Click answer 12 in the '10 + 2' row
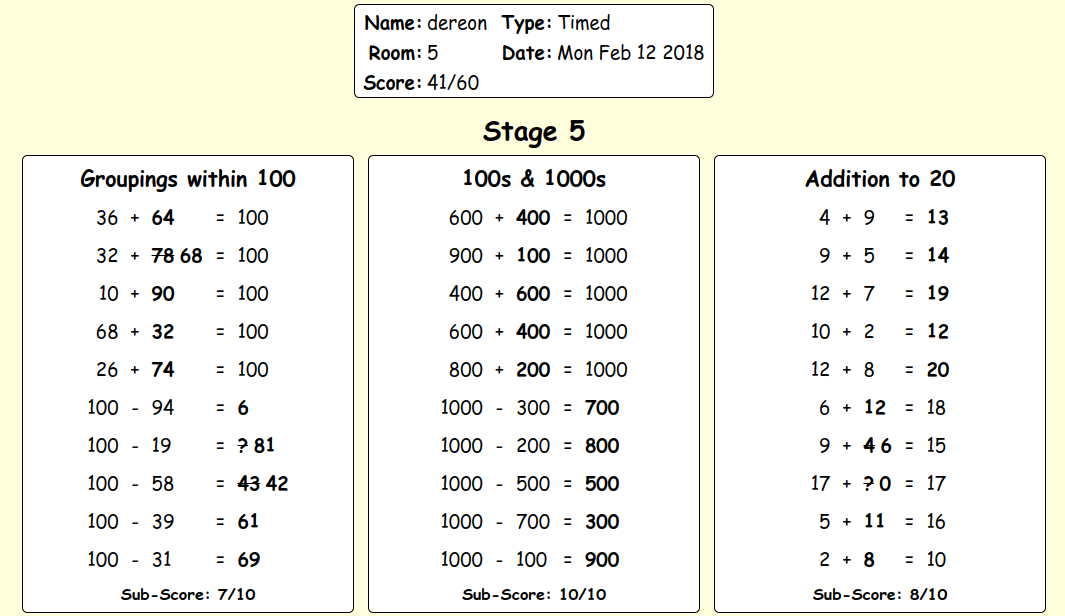The height and width of the screenshot is (616, 1065). (938, 332)
